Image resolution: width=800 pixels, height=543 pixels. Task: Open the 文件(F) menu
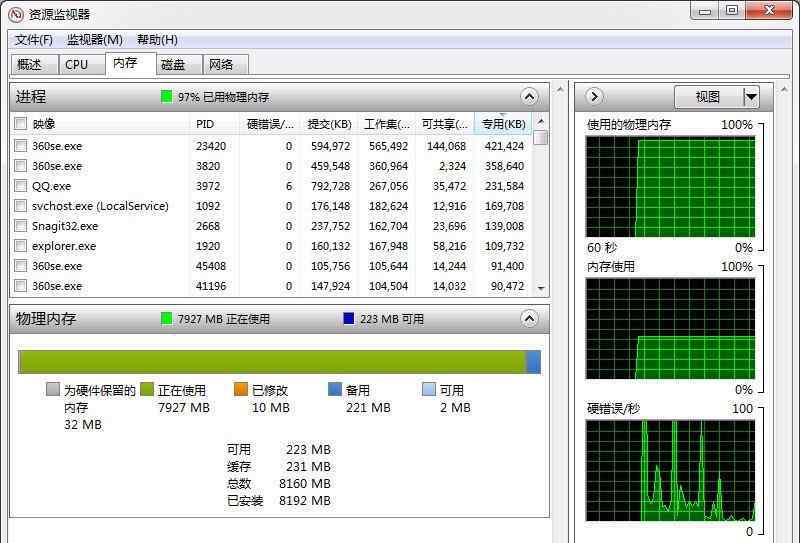coord(34,40)
